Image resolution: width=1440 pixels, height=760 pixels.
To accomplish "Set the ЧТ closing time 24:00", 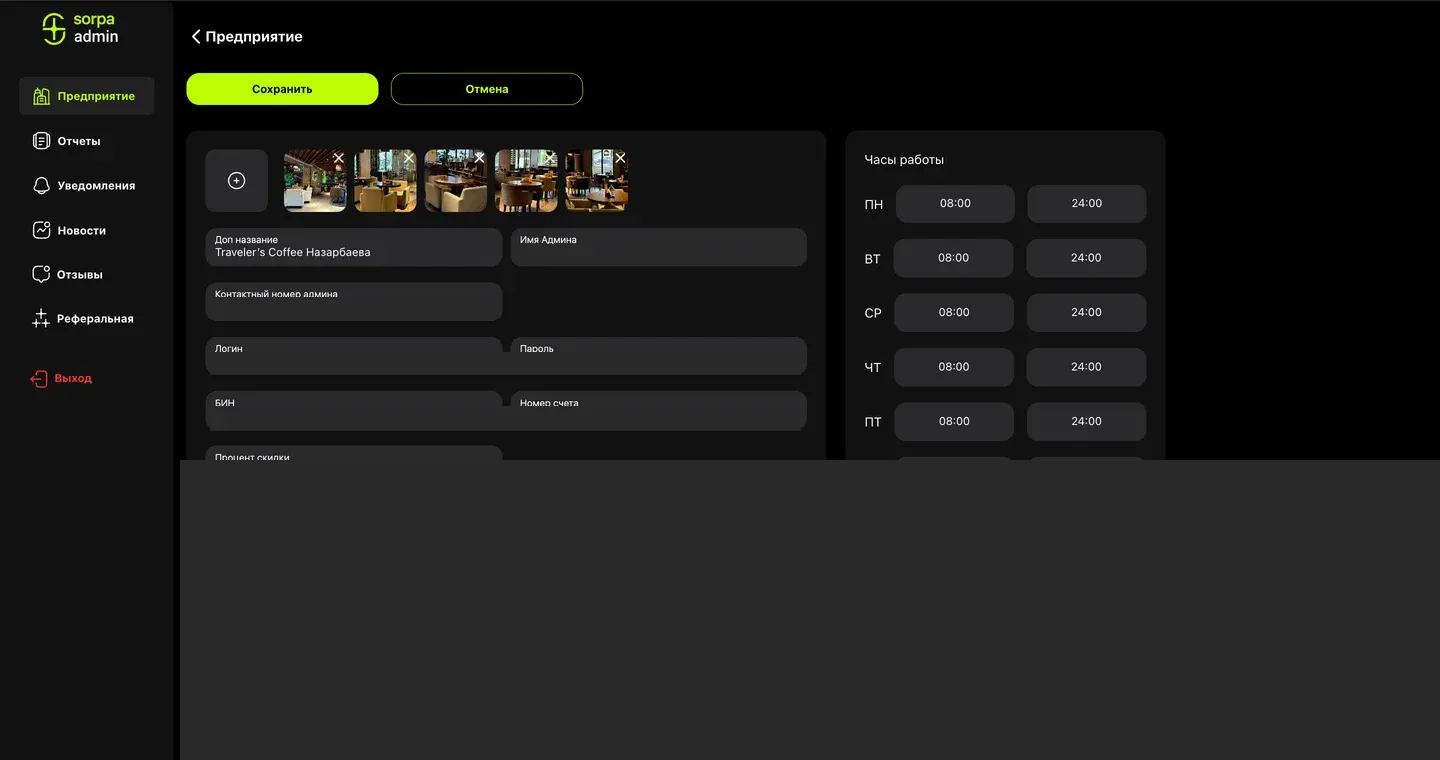I will 1086,367.
